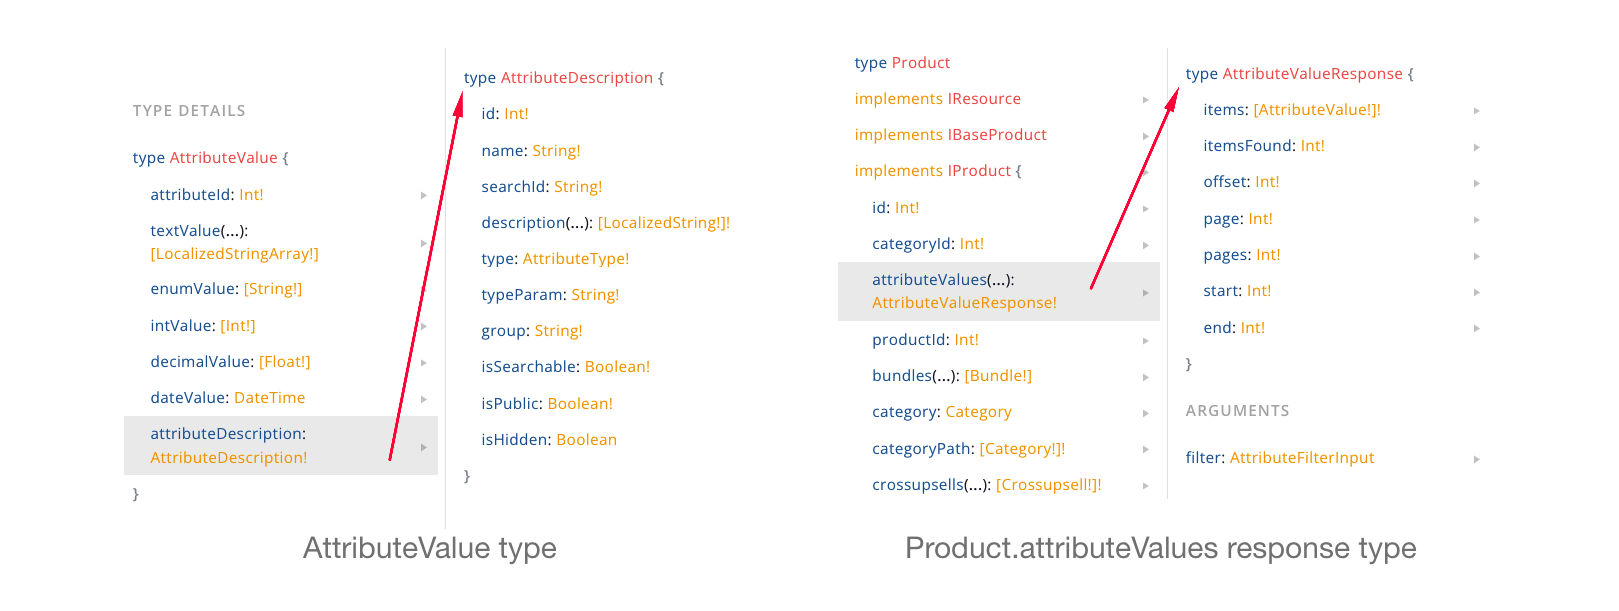Select the attributeValues field row
Image resolution: width=1619 pixels, height=611 pixels.
[998, 291]
